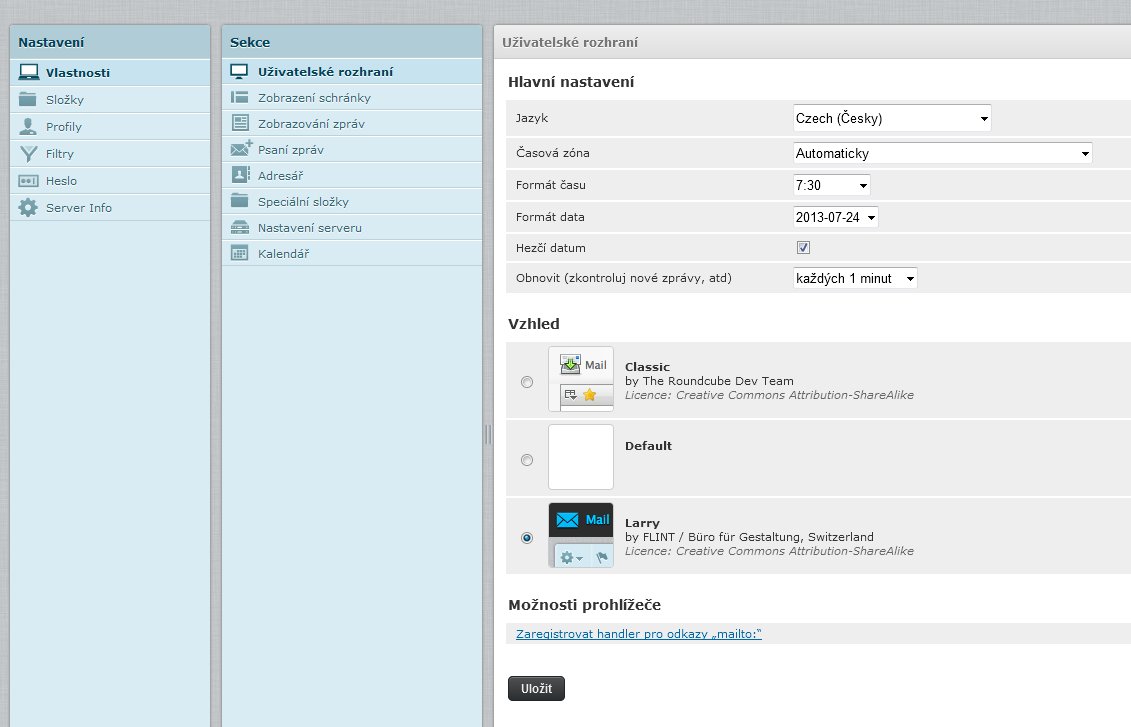The width and height of the screenshot is (1131, 727).
Task: Click the Profily person icon
Action: tap(28, 127)
